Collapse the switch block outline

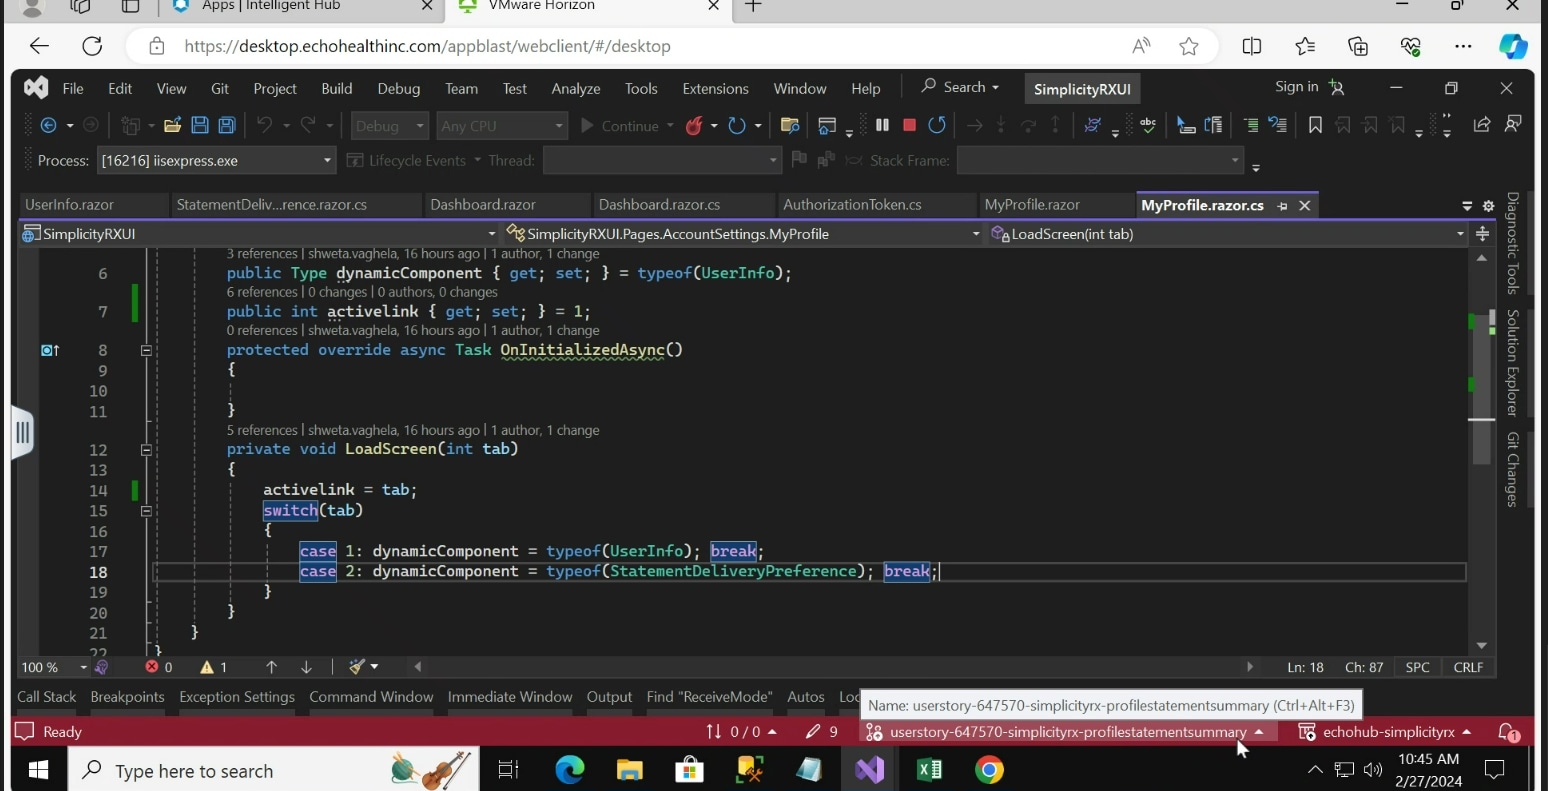click(x=146, y=511)
